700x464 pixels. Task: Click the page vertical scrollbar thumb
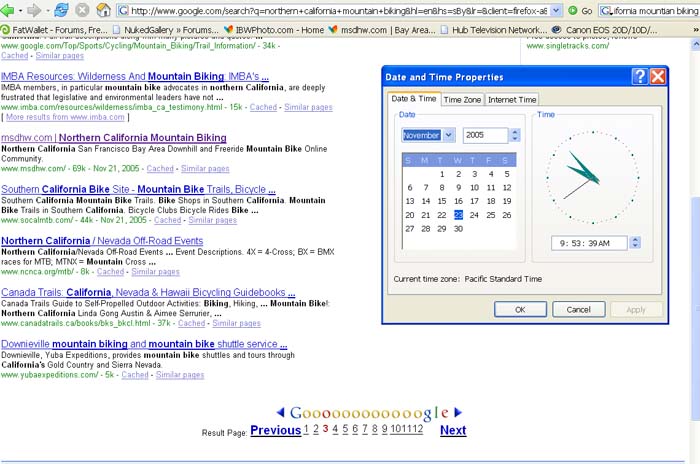point(696,308)
